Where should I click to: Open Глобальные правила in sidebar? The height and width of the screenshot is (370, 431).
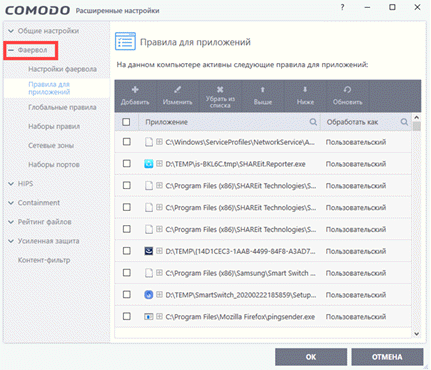(62, 107)
